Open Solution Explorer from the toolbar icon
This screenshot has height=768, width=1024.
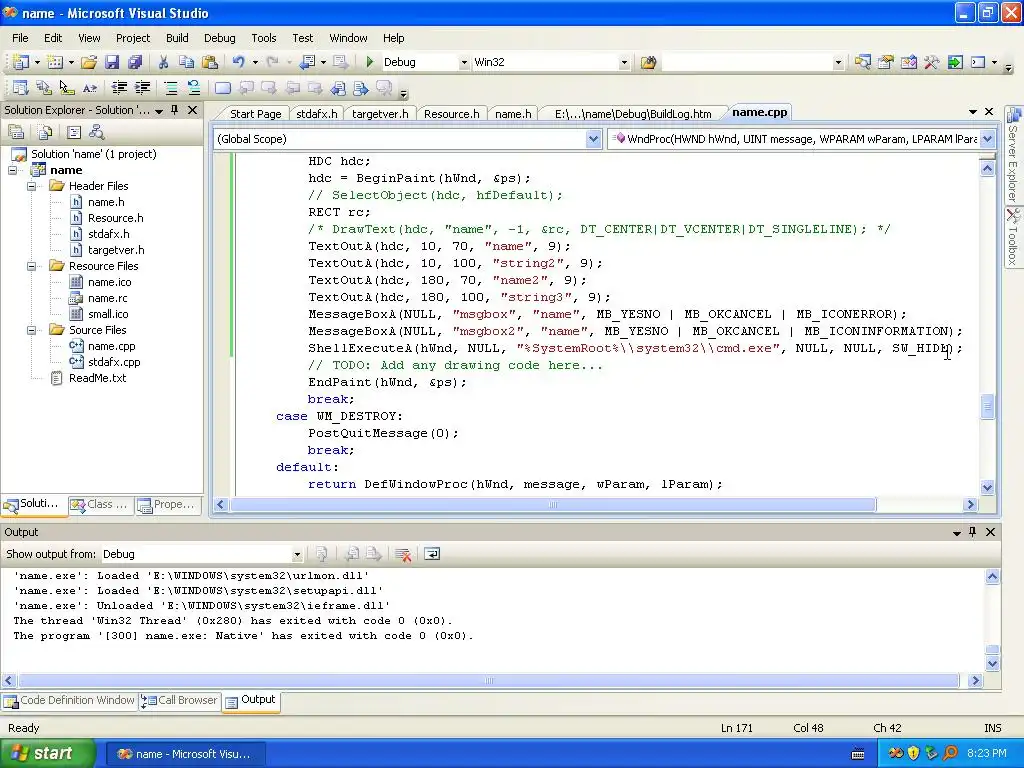click(x=863, y=62)
